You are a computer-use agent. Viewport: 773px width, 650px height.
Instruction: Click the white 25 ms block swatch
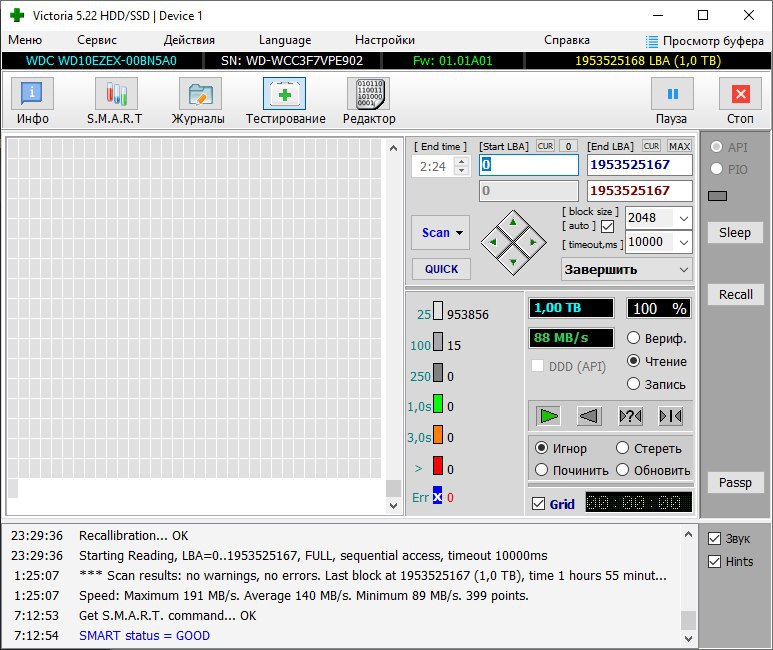tap(438, 311)
